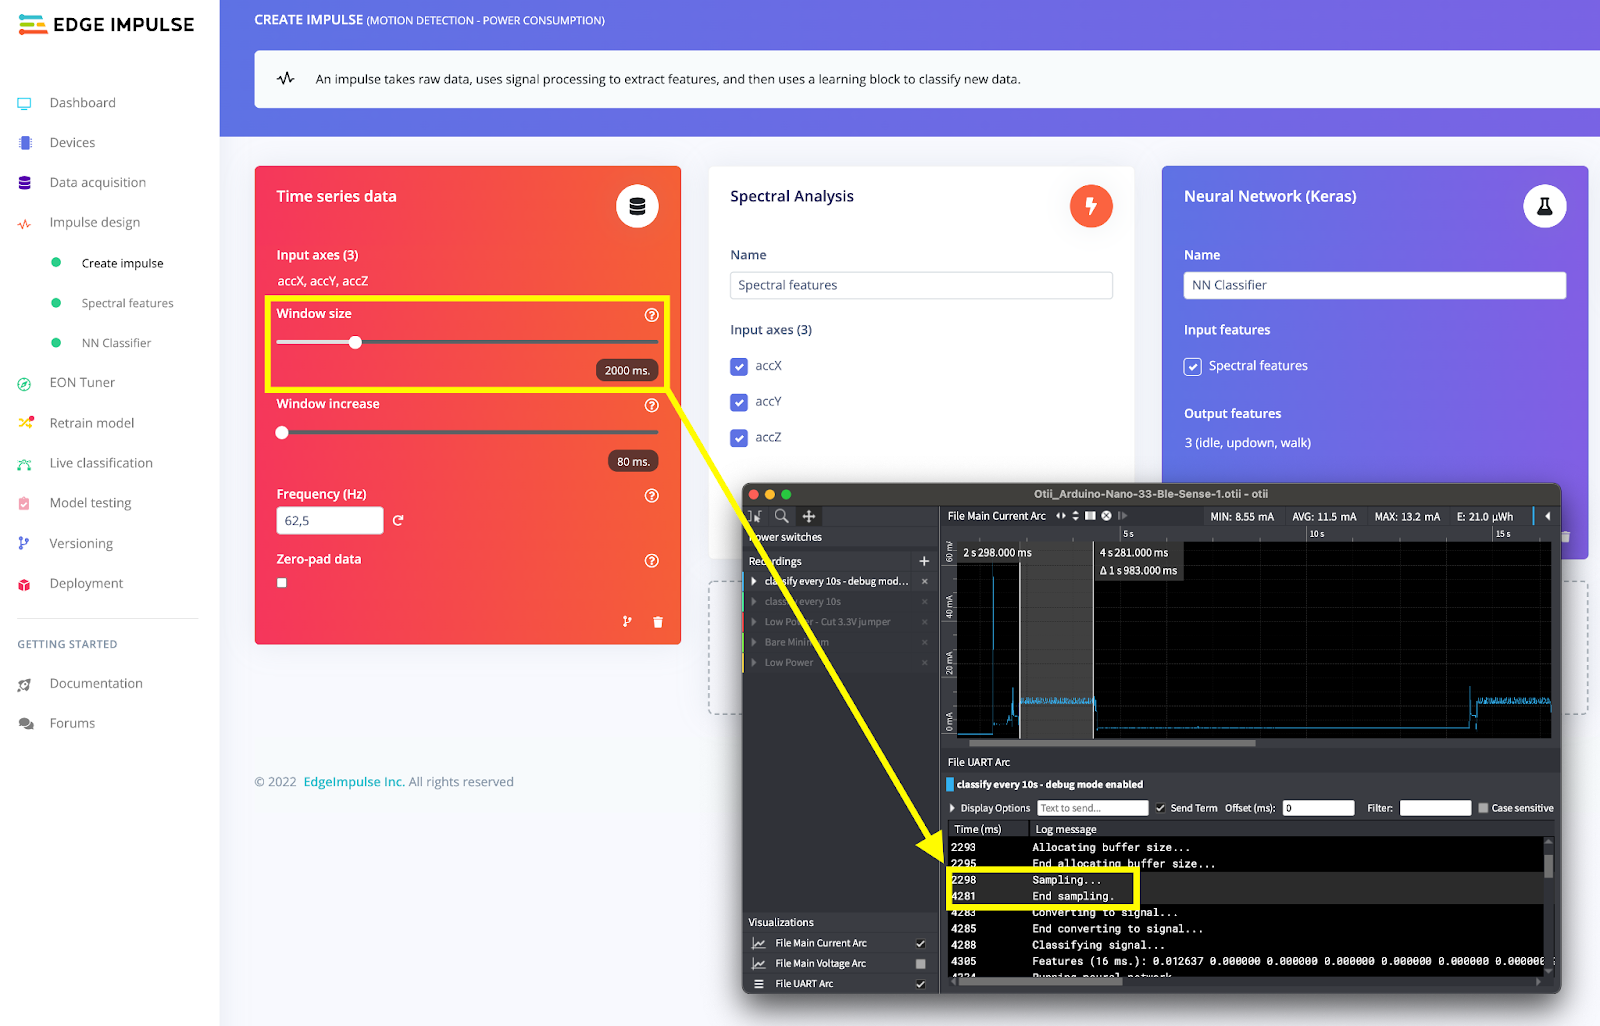Viewport: 1600px width, 1026px height.
Task: Click the Model testing clipboard icon
Action: 25,504
